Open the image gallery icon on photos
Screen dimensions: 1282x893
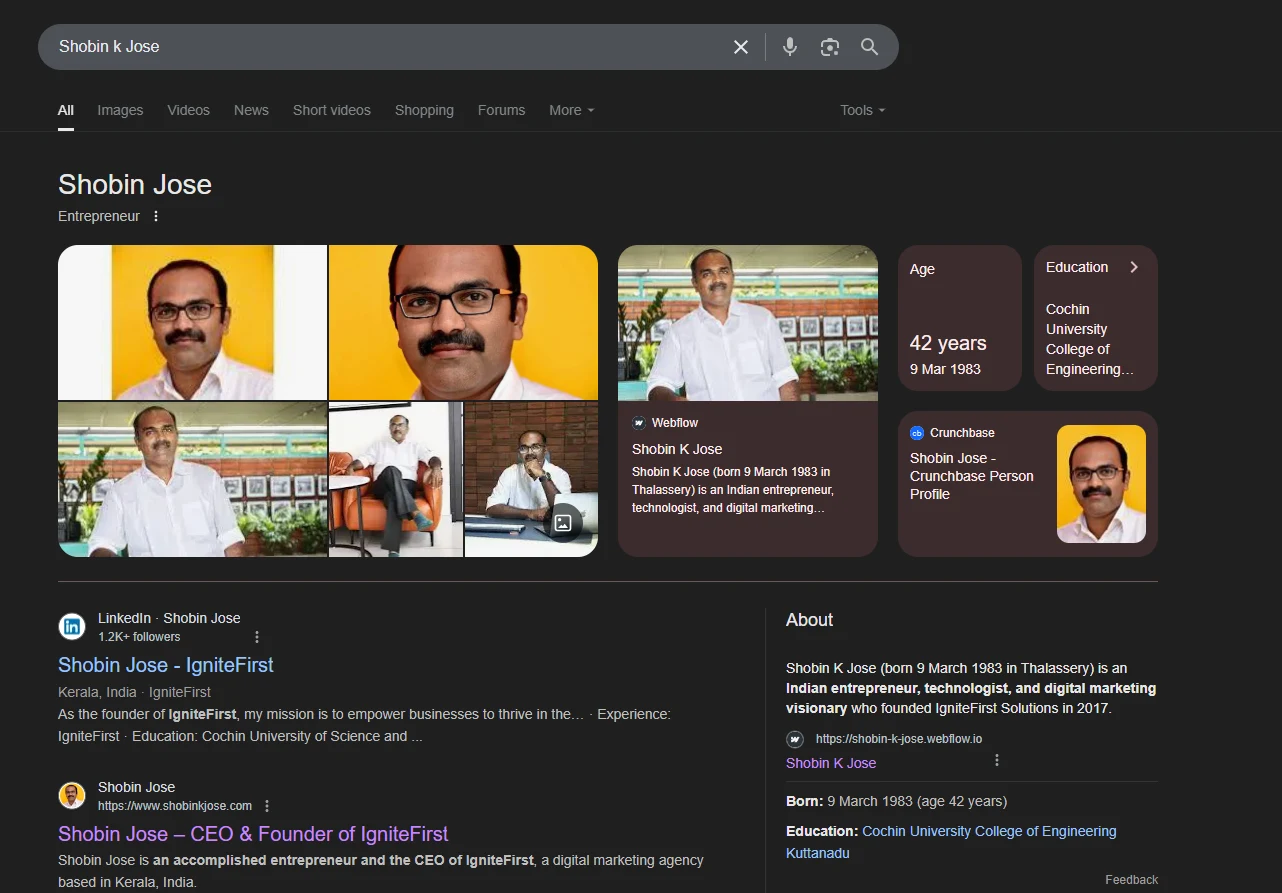click(x=563, y=522)
